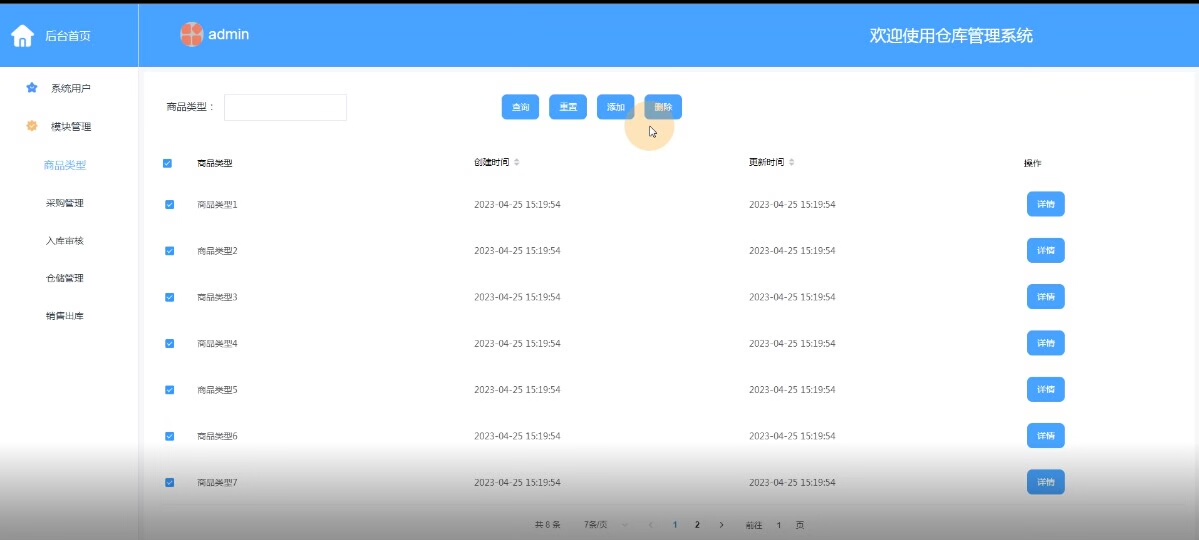
Task: Uncheck the checkbox for 商品类型6
Action: click(x=170, y=436)
